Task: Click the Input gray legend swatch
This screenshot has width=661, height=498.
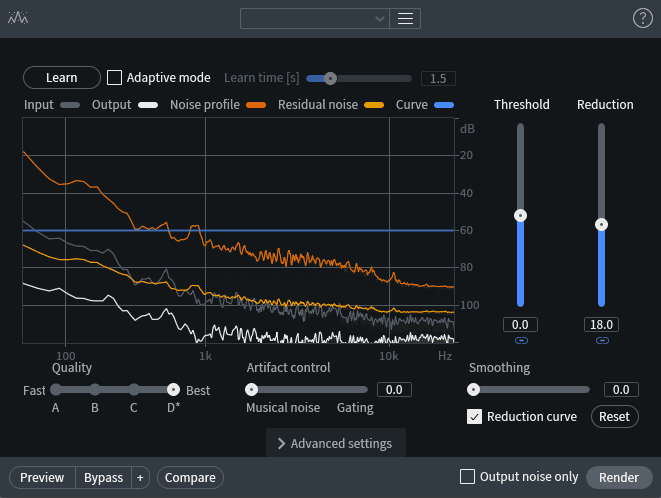Action: pyautogui.click(x=70, y=105)
